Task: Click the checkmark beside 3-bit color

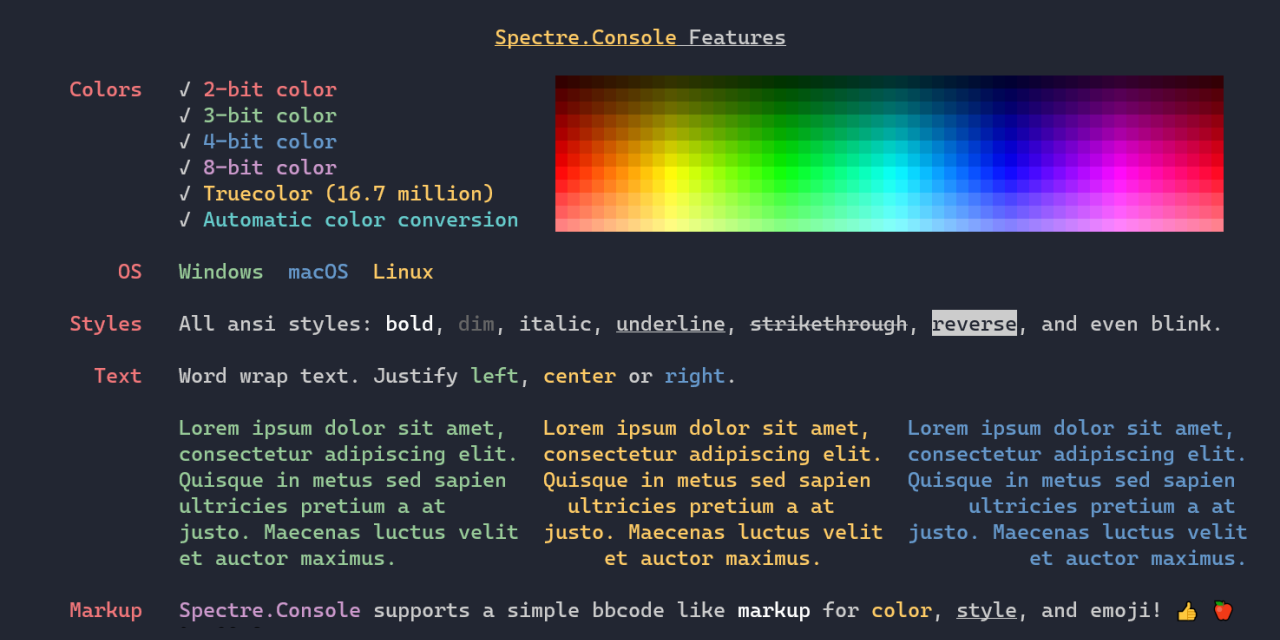Action: point(185,116)
